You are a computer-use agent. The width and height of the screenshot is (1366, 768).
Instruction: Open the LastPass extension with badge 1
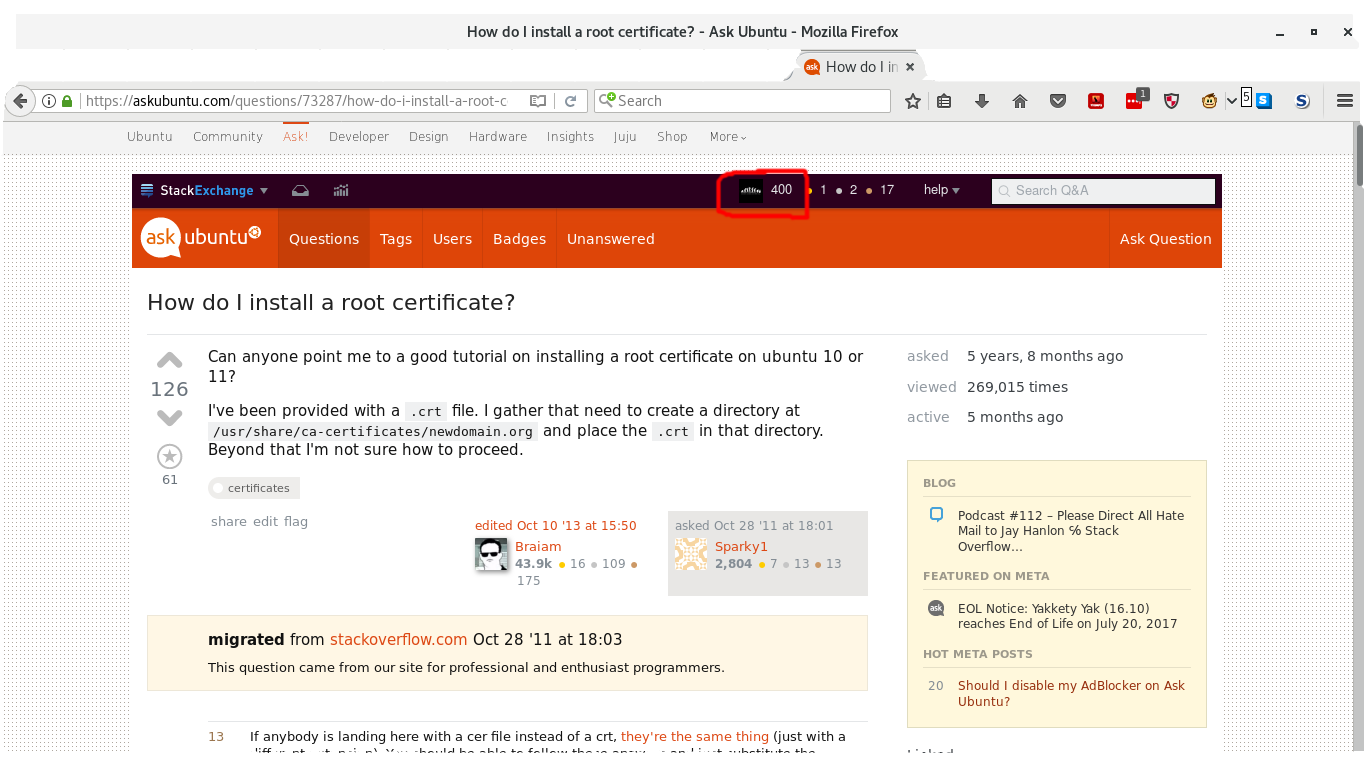1135,99
